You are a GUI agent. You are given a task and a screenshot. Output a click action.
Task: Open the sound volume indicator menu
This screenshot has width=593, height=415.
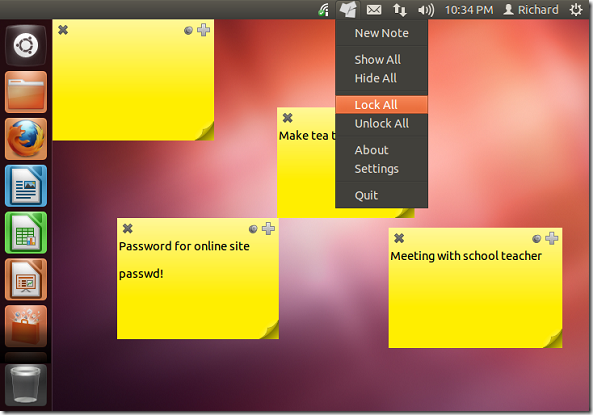(x=426, y=10)
